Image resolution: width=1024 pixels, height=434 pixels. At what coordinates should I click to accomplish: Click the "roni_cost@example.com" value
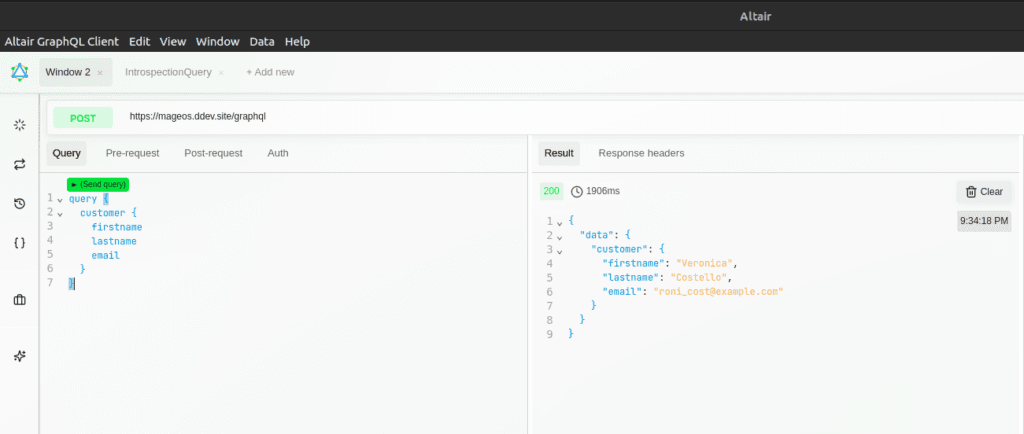(x=718, y=292)
